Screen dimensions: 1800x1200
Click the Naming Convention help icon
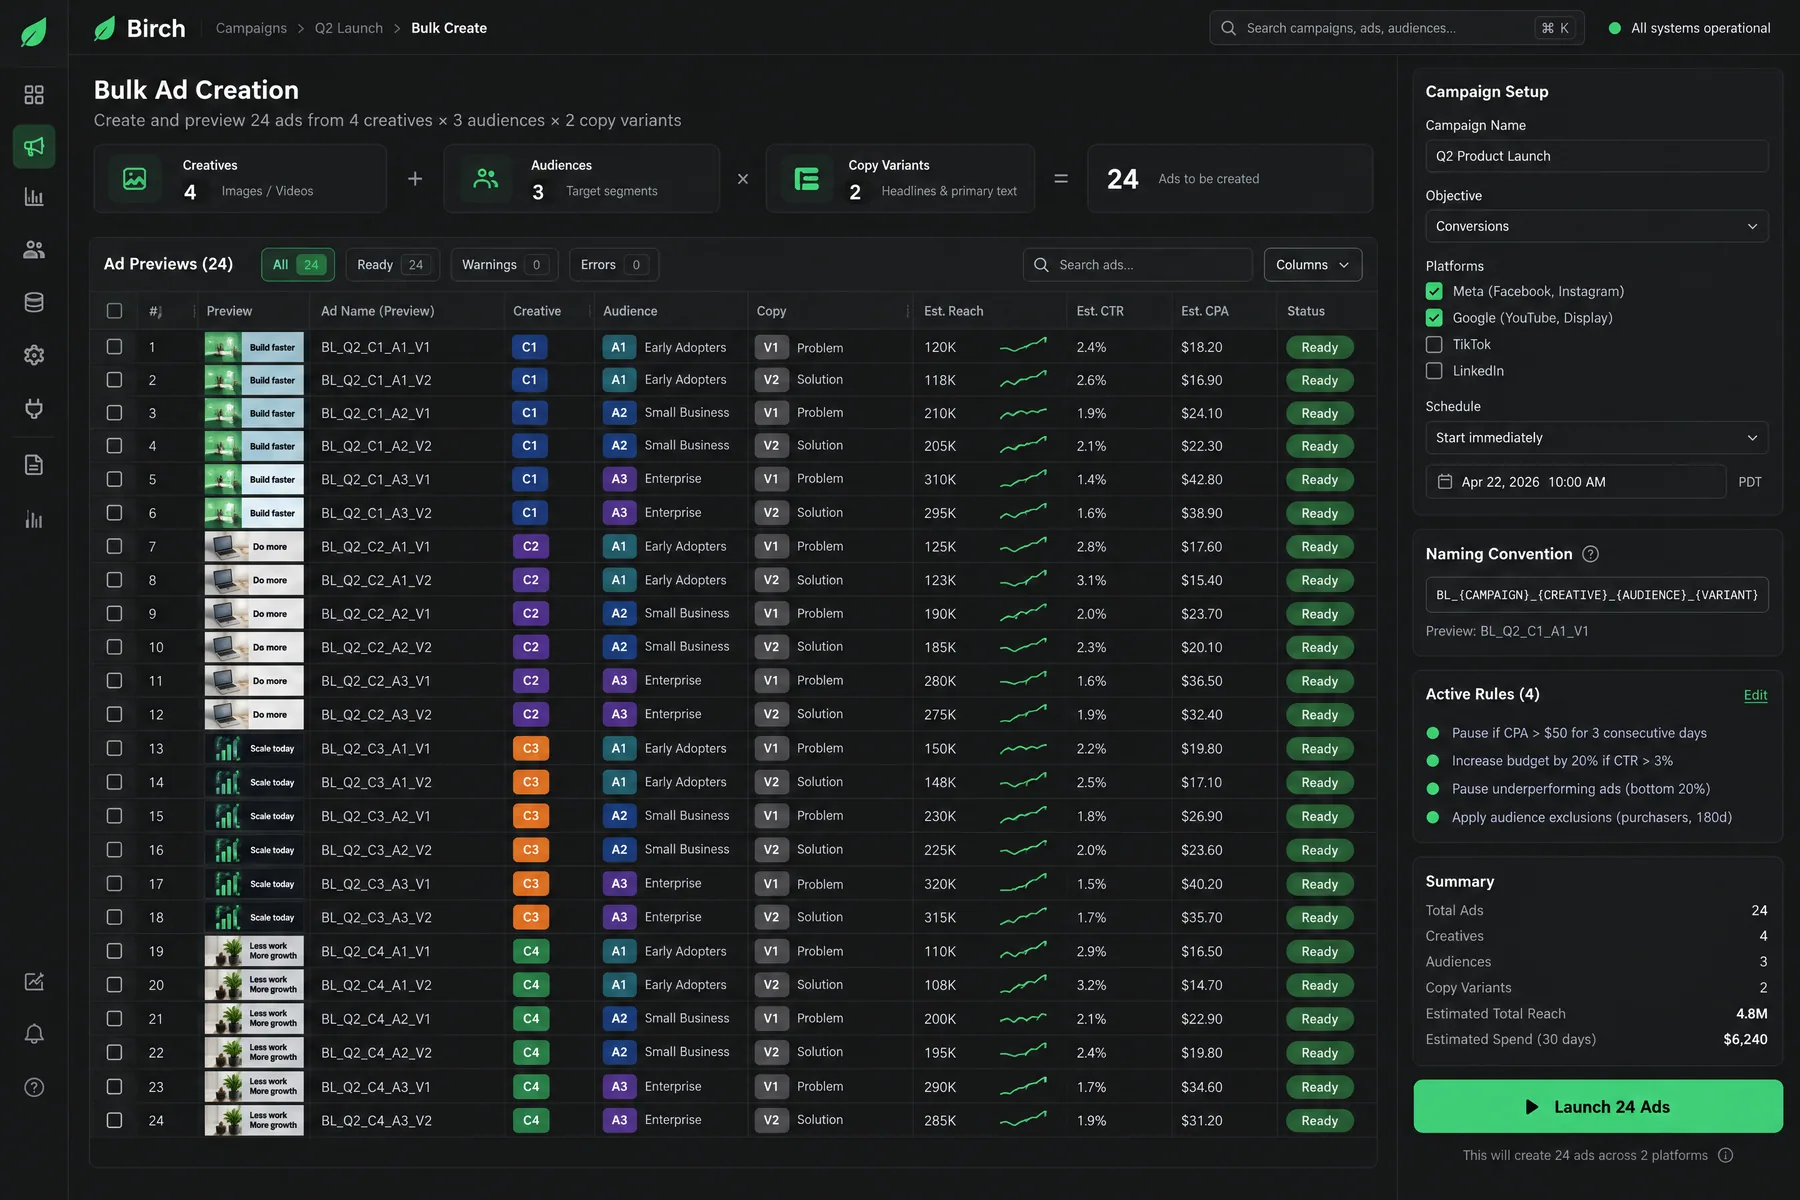tap(1591, 554)
